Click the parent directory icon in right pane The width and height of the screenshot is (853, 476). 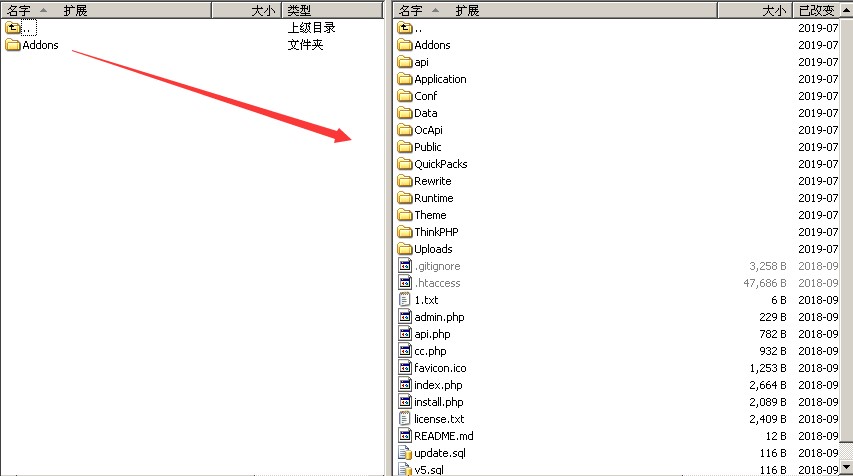[405, 28]
